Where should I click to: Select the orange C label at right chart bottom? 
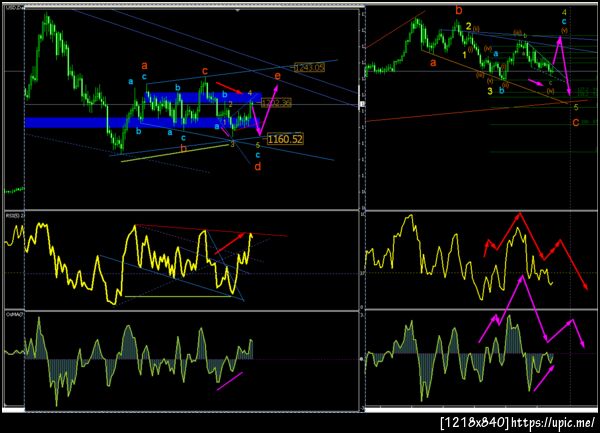click(576, 122)
